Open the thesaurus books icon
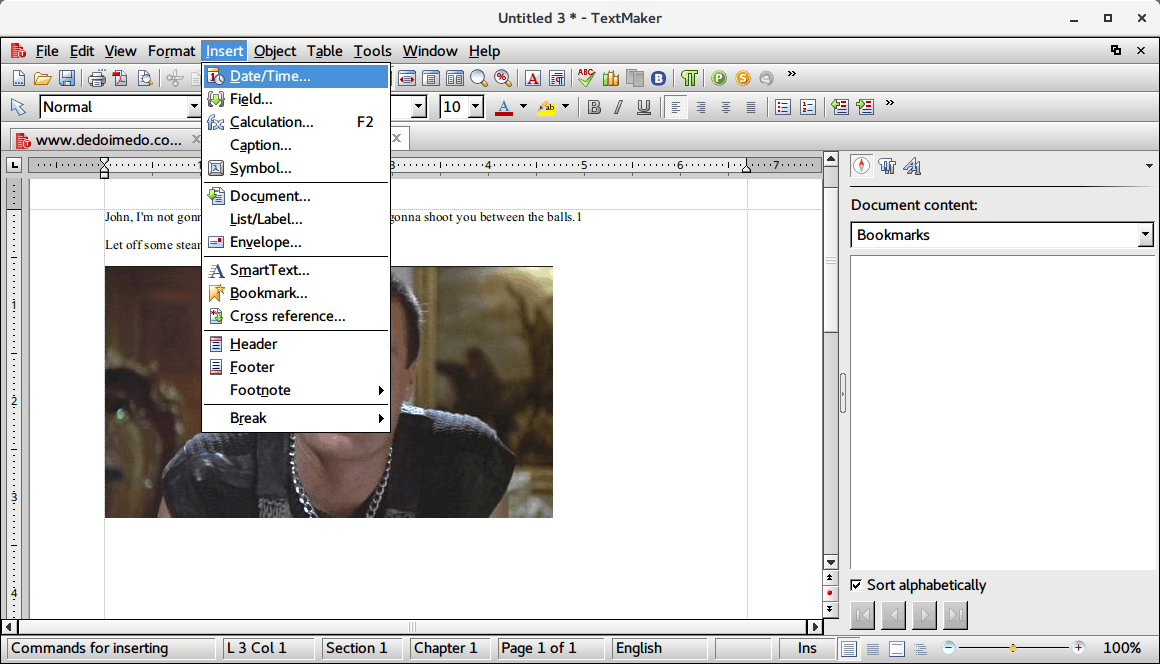Image resolution: width=1160 pixels, height=664 pixels. pos(611,78)
